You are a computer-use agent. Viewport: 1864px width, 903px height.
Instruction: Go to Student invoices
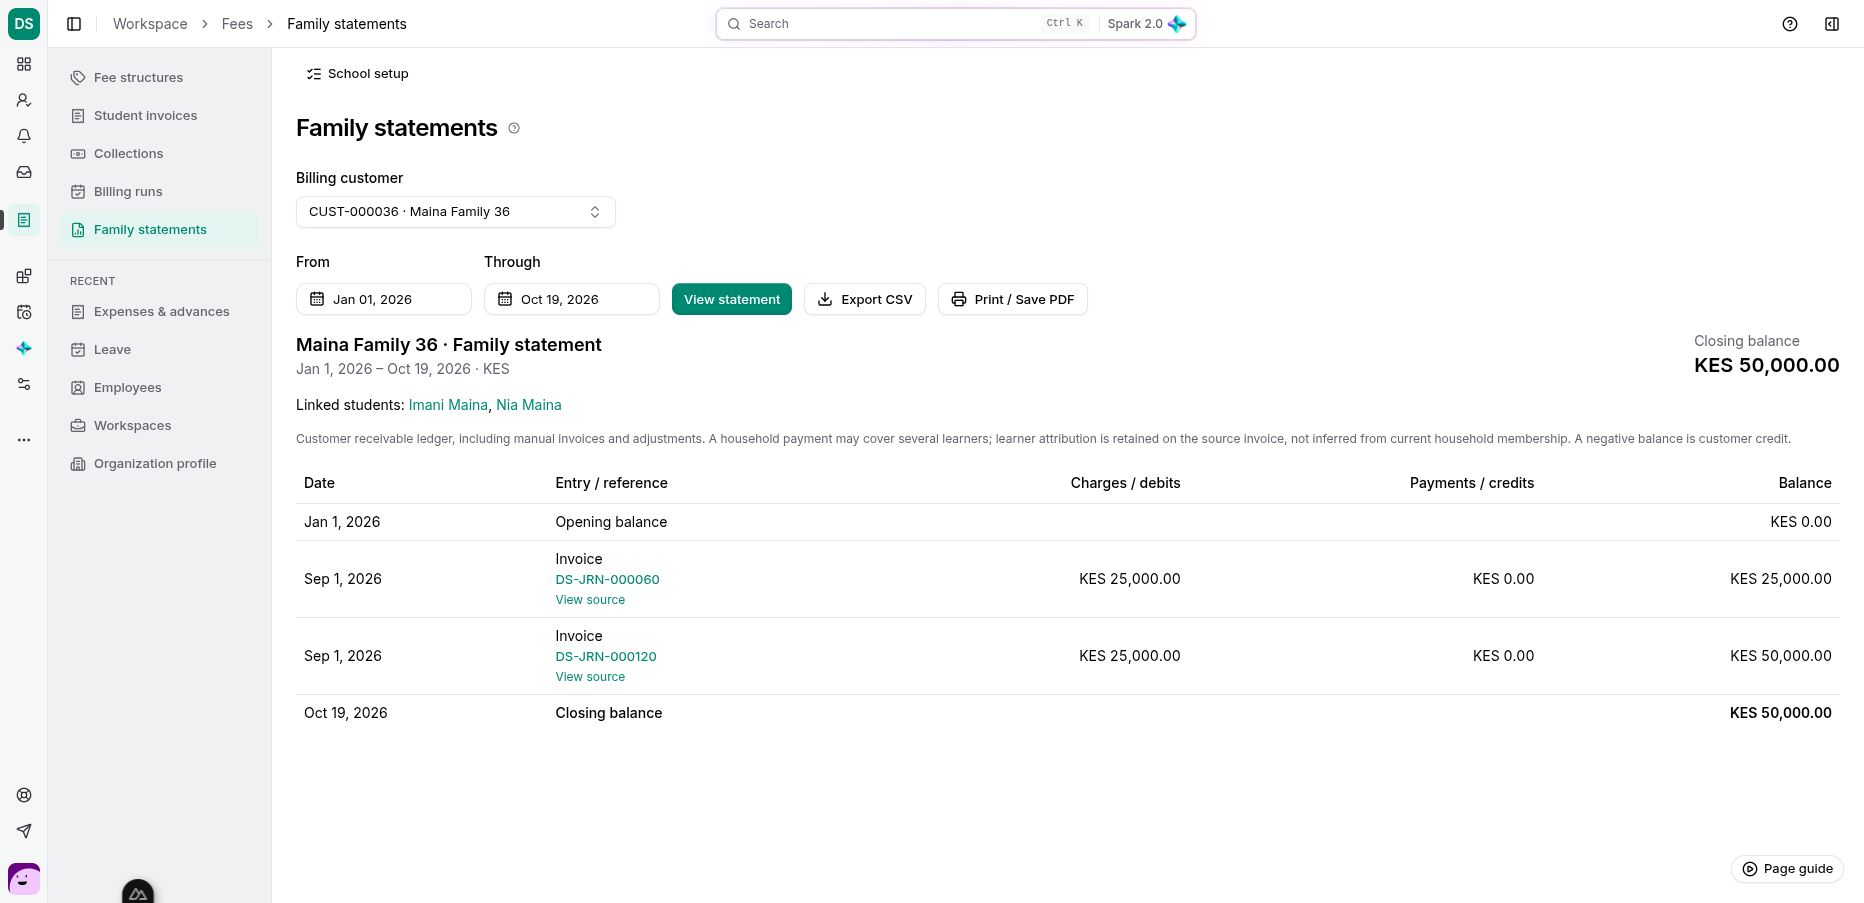pos(159,116)
